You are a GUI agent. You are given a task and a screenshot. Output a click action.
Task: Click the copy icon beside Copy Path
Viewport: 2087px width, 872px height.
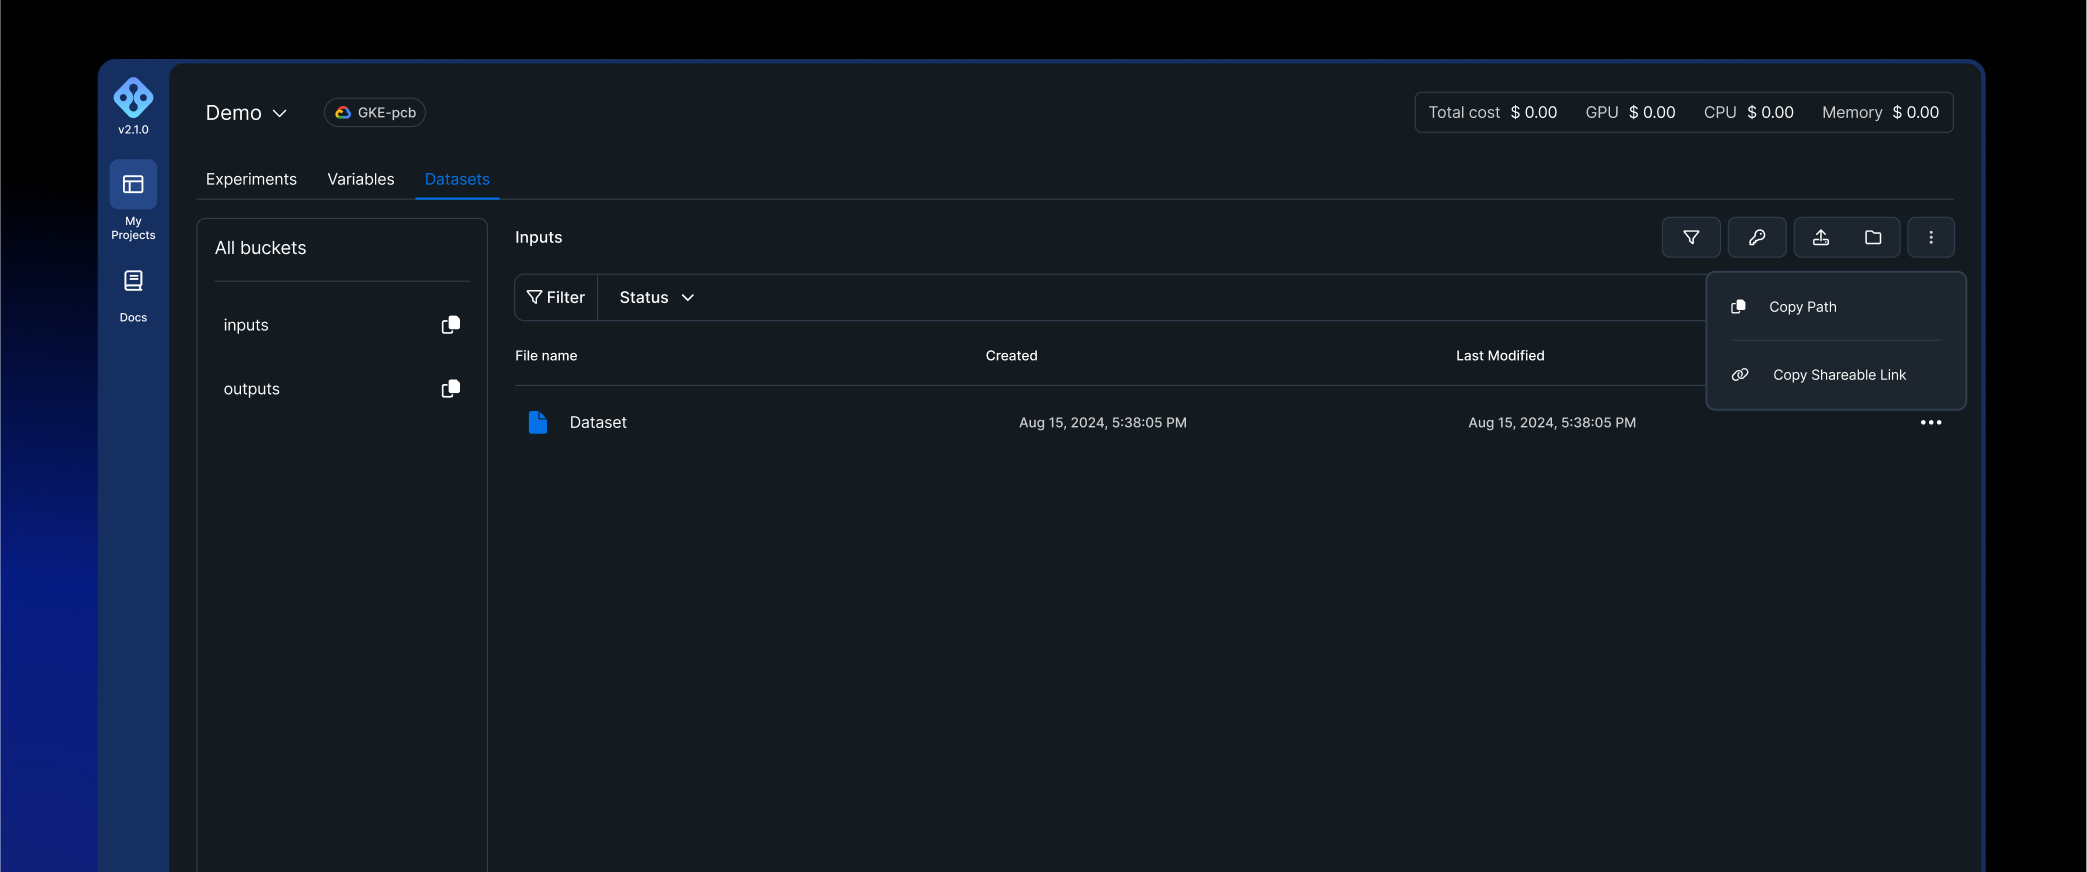pyautogui.click(x=1739, y=307)
